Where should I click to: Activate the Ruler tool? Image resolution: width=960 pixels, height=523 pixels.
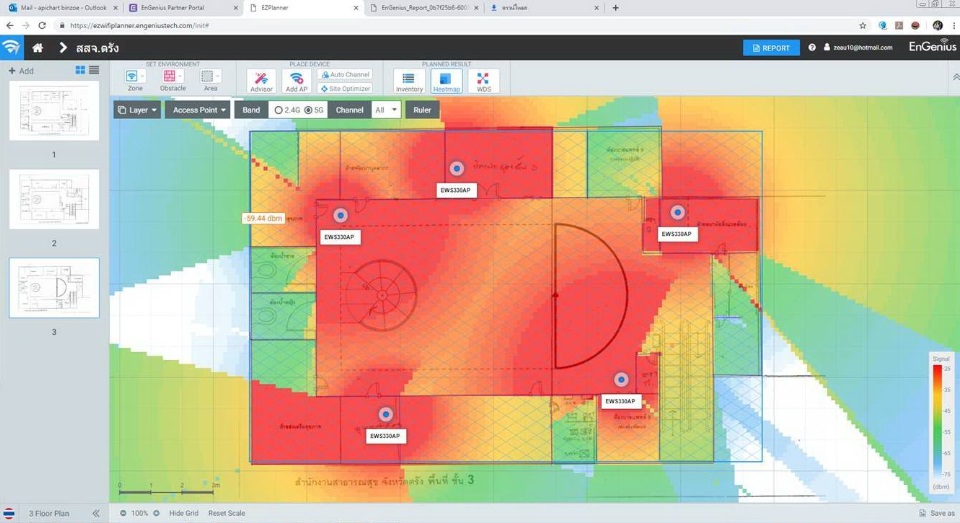(x=422, y=110)
